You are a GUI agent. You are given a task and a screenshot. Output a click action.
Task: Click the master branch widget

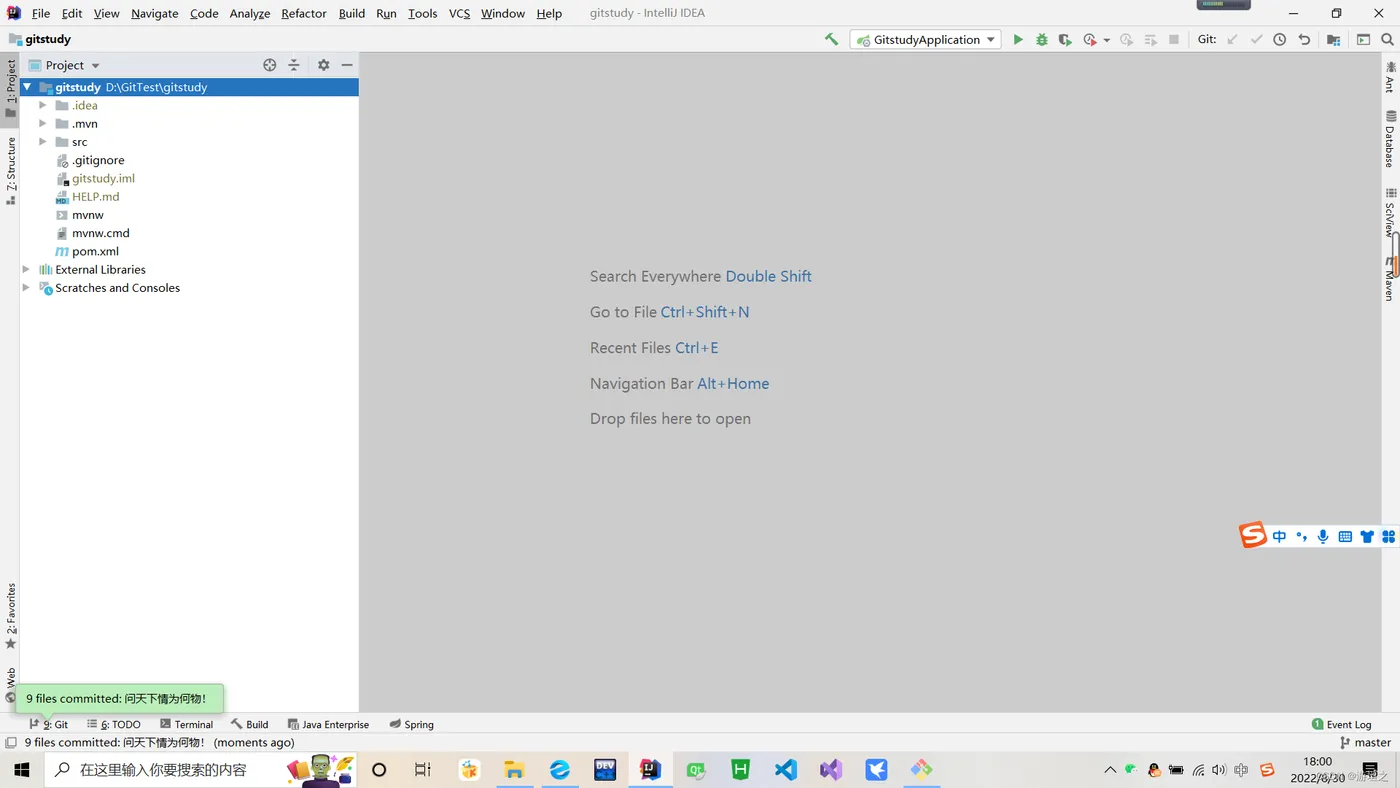(x=1366, y=742)
